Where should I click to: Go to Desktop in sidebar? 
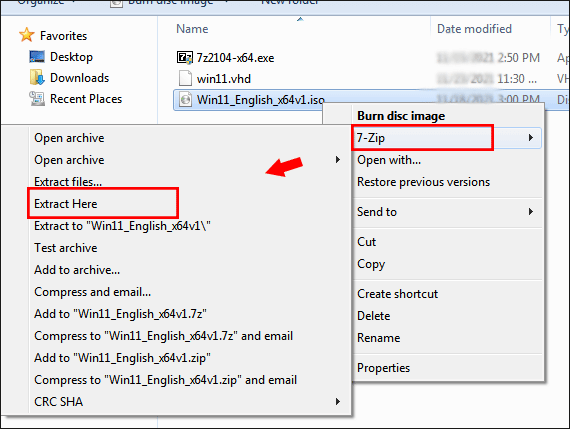coord(71,57)
